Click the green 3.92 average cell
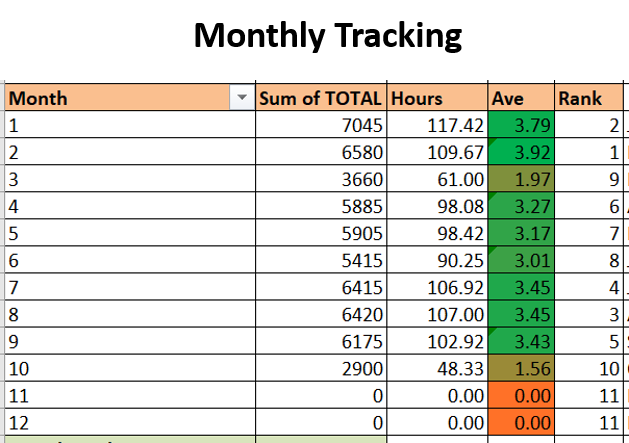The image size is (629, 443). pyautogui.click(x=520, y=153)
